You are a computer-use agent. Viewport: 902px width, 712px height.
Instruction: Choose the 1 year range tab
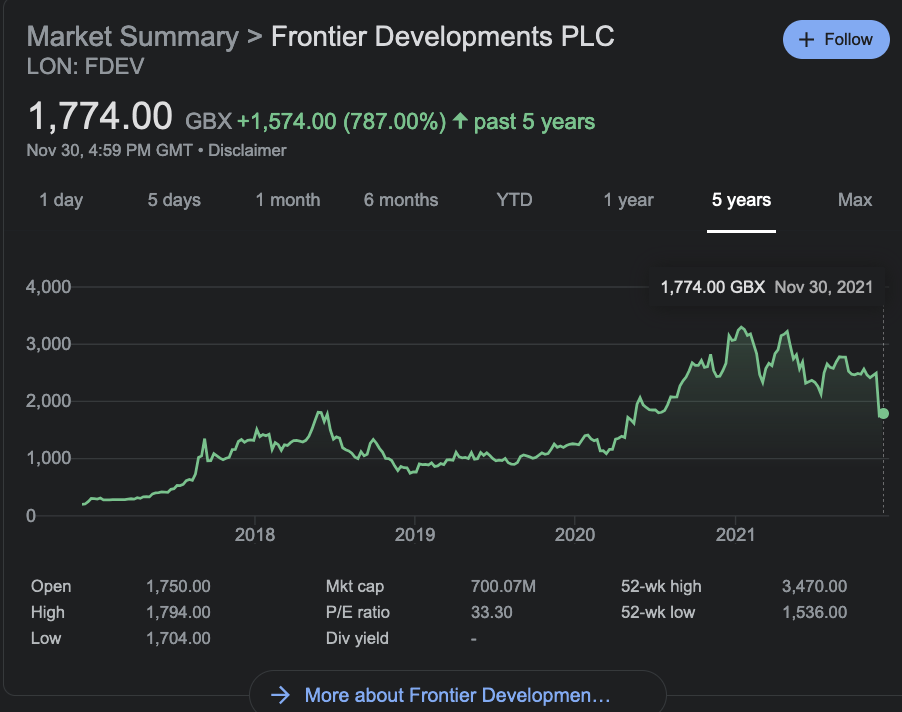coord(628,200)
